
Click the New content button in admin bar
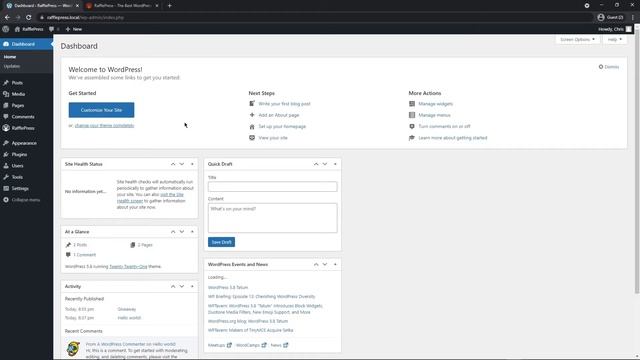74,29
